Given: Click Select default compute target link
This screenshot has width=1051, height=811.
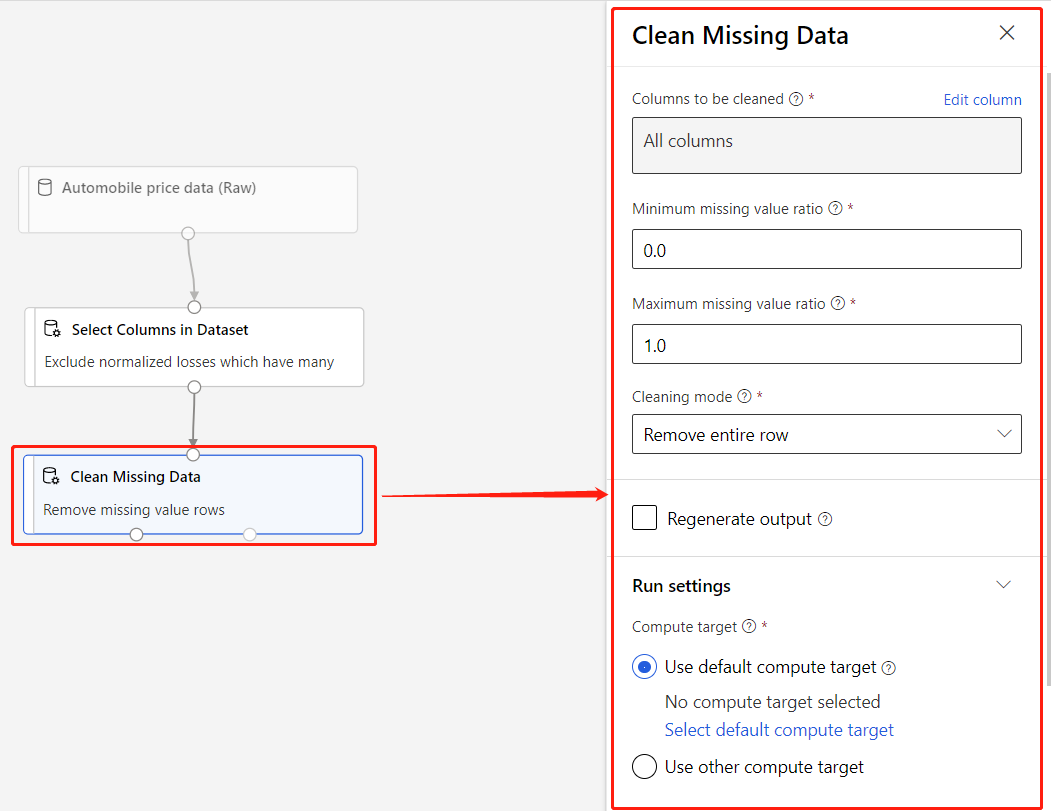Looking at the screenshot, I should click(779, 730).
